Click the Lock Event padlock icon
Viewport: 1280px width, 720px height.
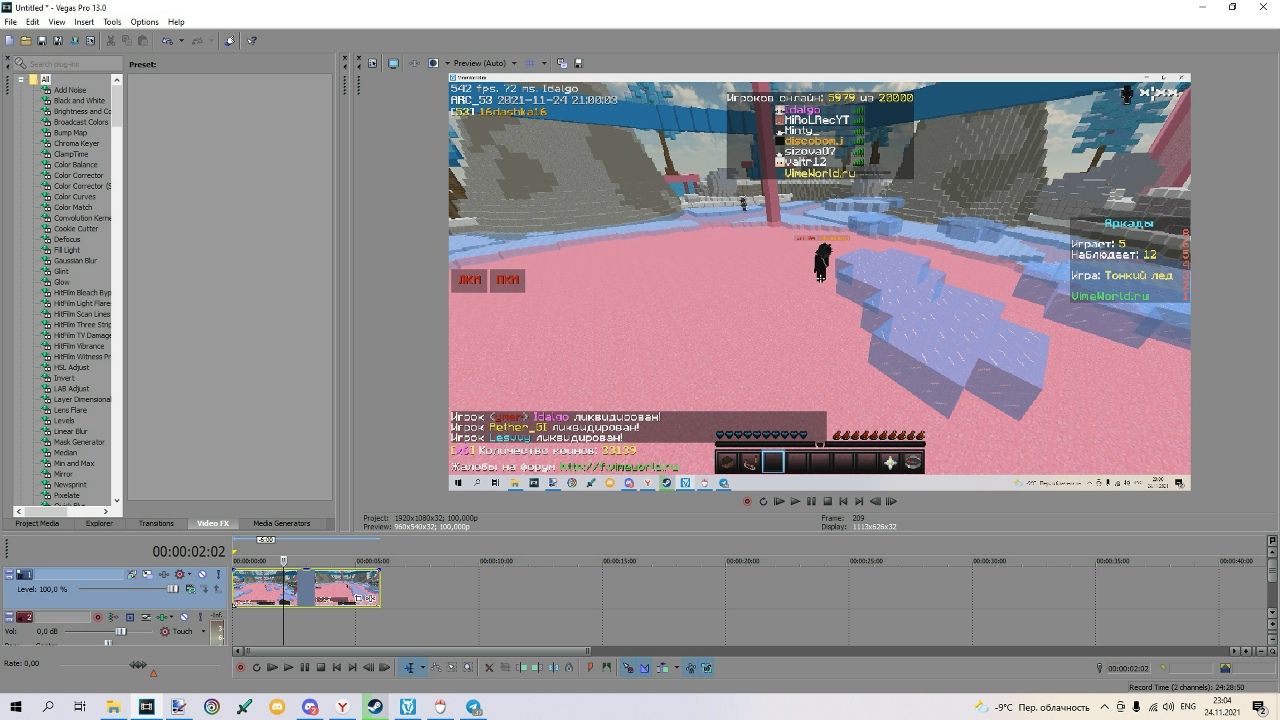569,668
